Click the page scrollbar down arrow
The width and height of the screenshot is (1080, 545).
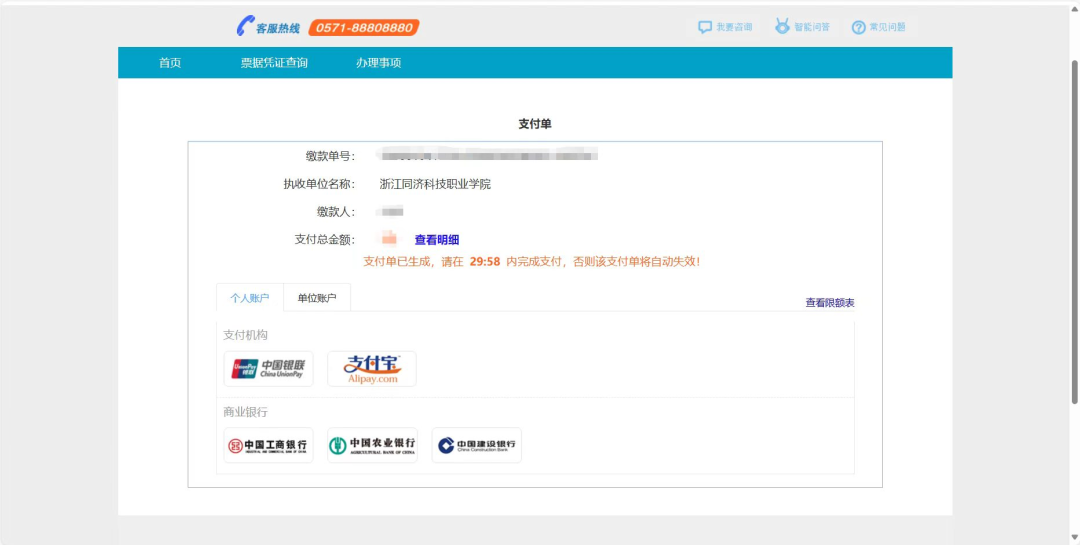[1074, 538]
